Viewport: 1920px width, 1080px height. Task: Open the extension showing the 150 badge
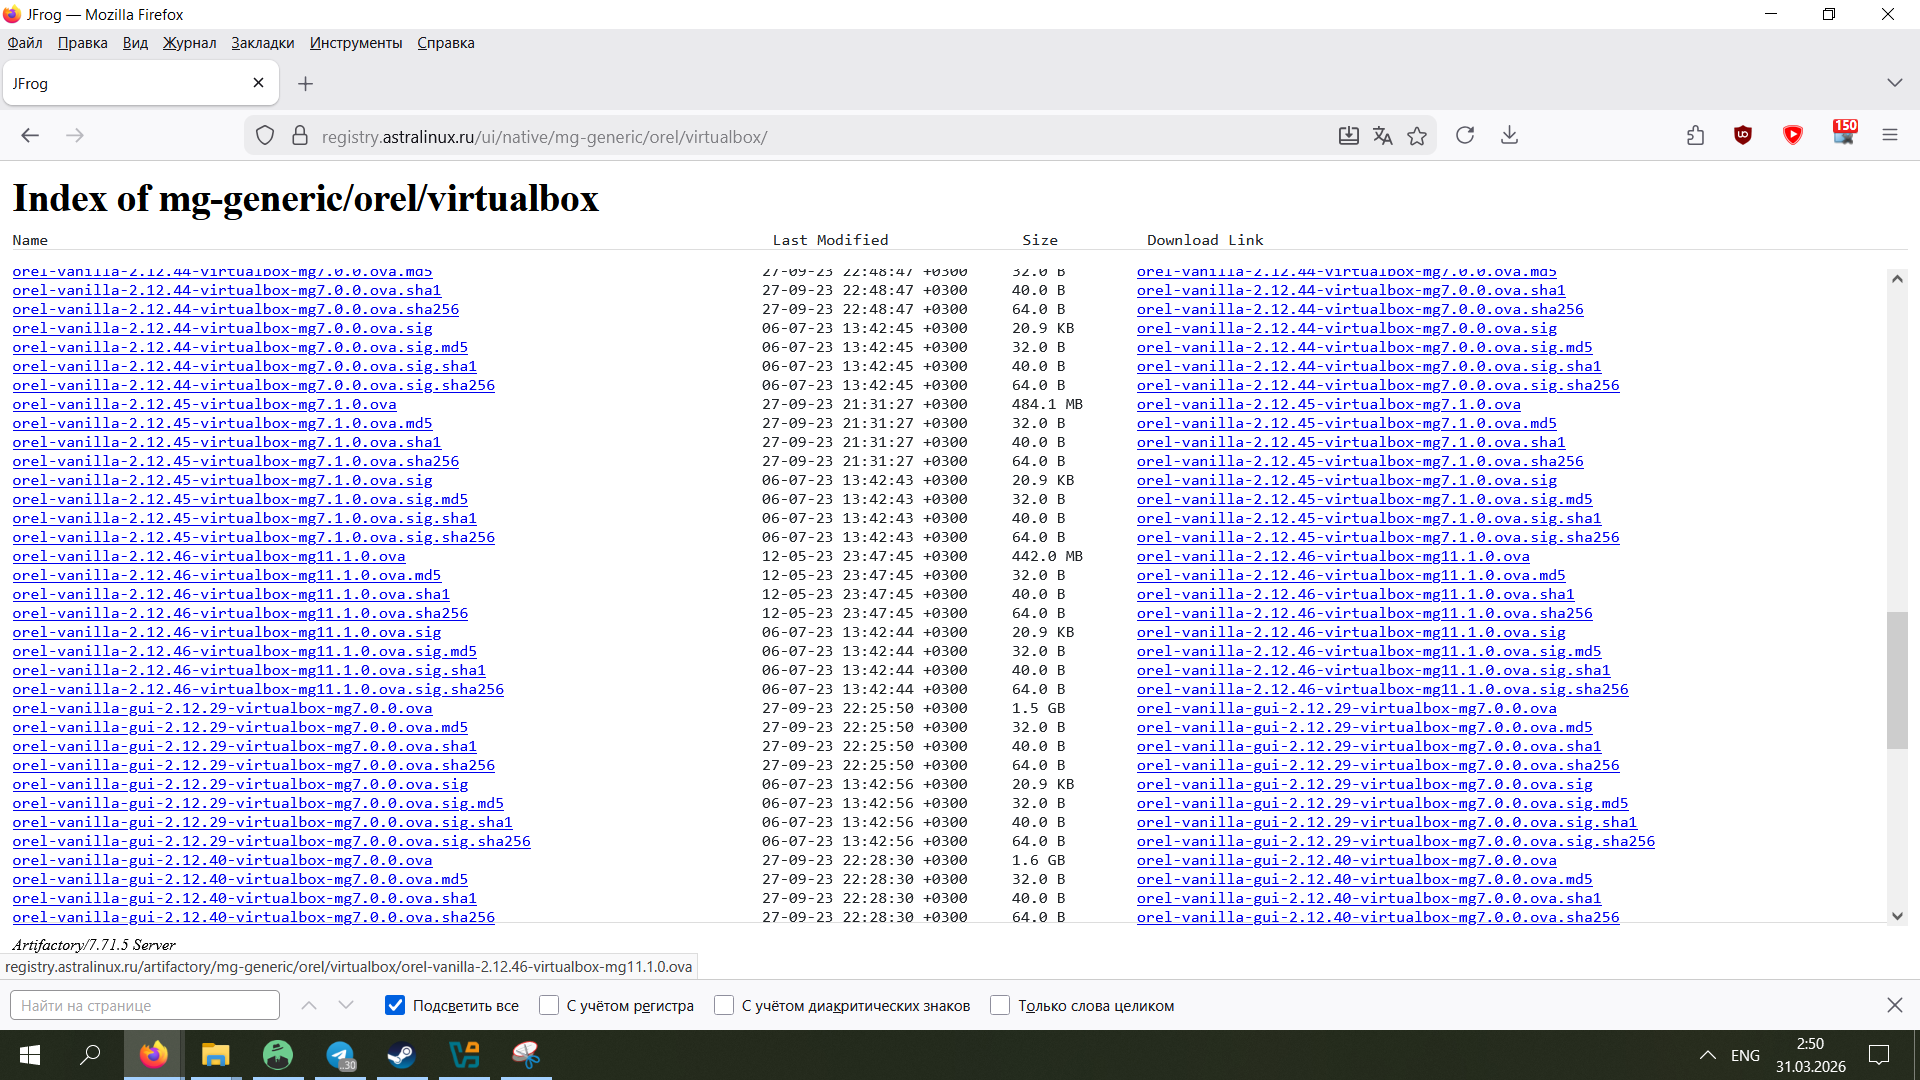[1844, 134]
